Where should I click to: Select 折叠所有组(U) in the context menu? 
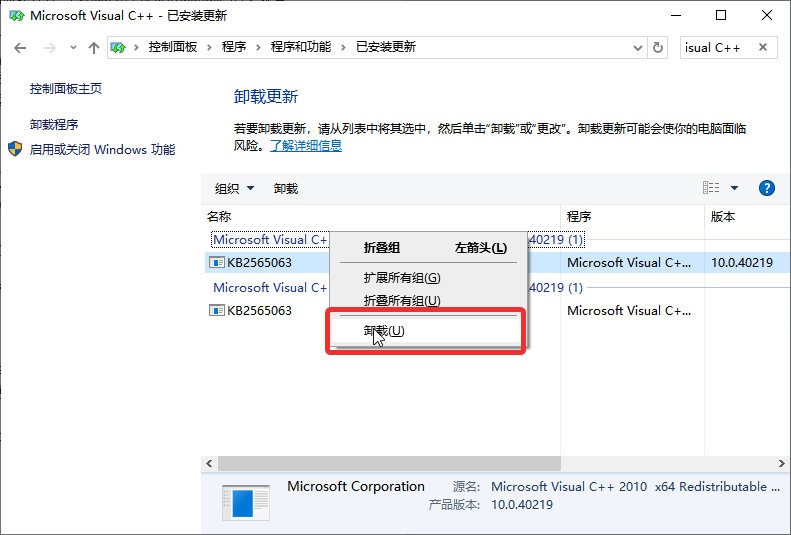428,301
